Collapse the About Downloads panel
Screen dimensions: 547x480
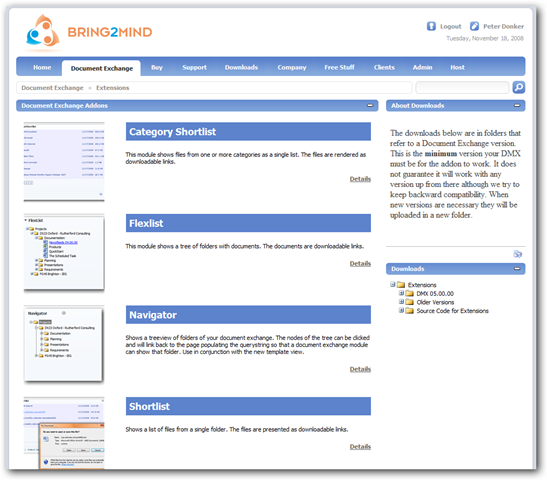pos(517,105)
